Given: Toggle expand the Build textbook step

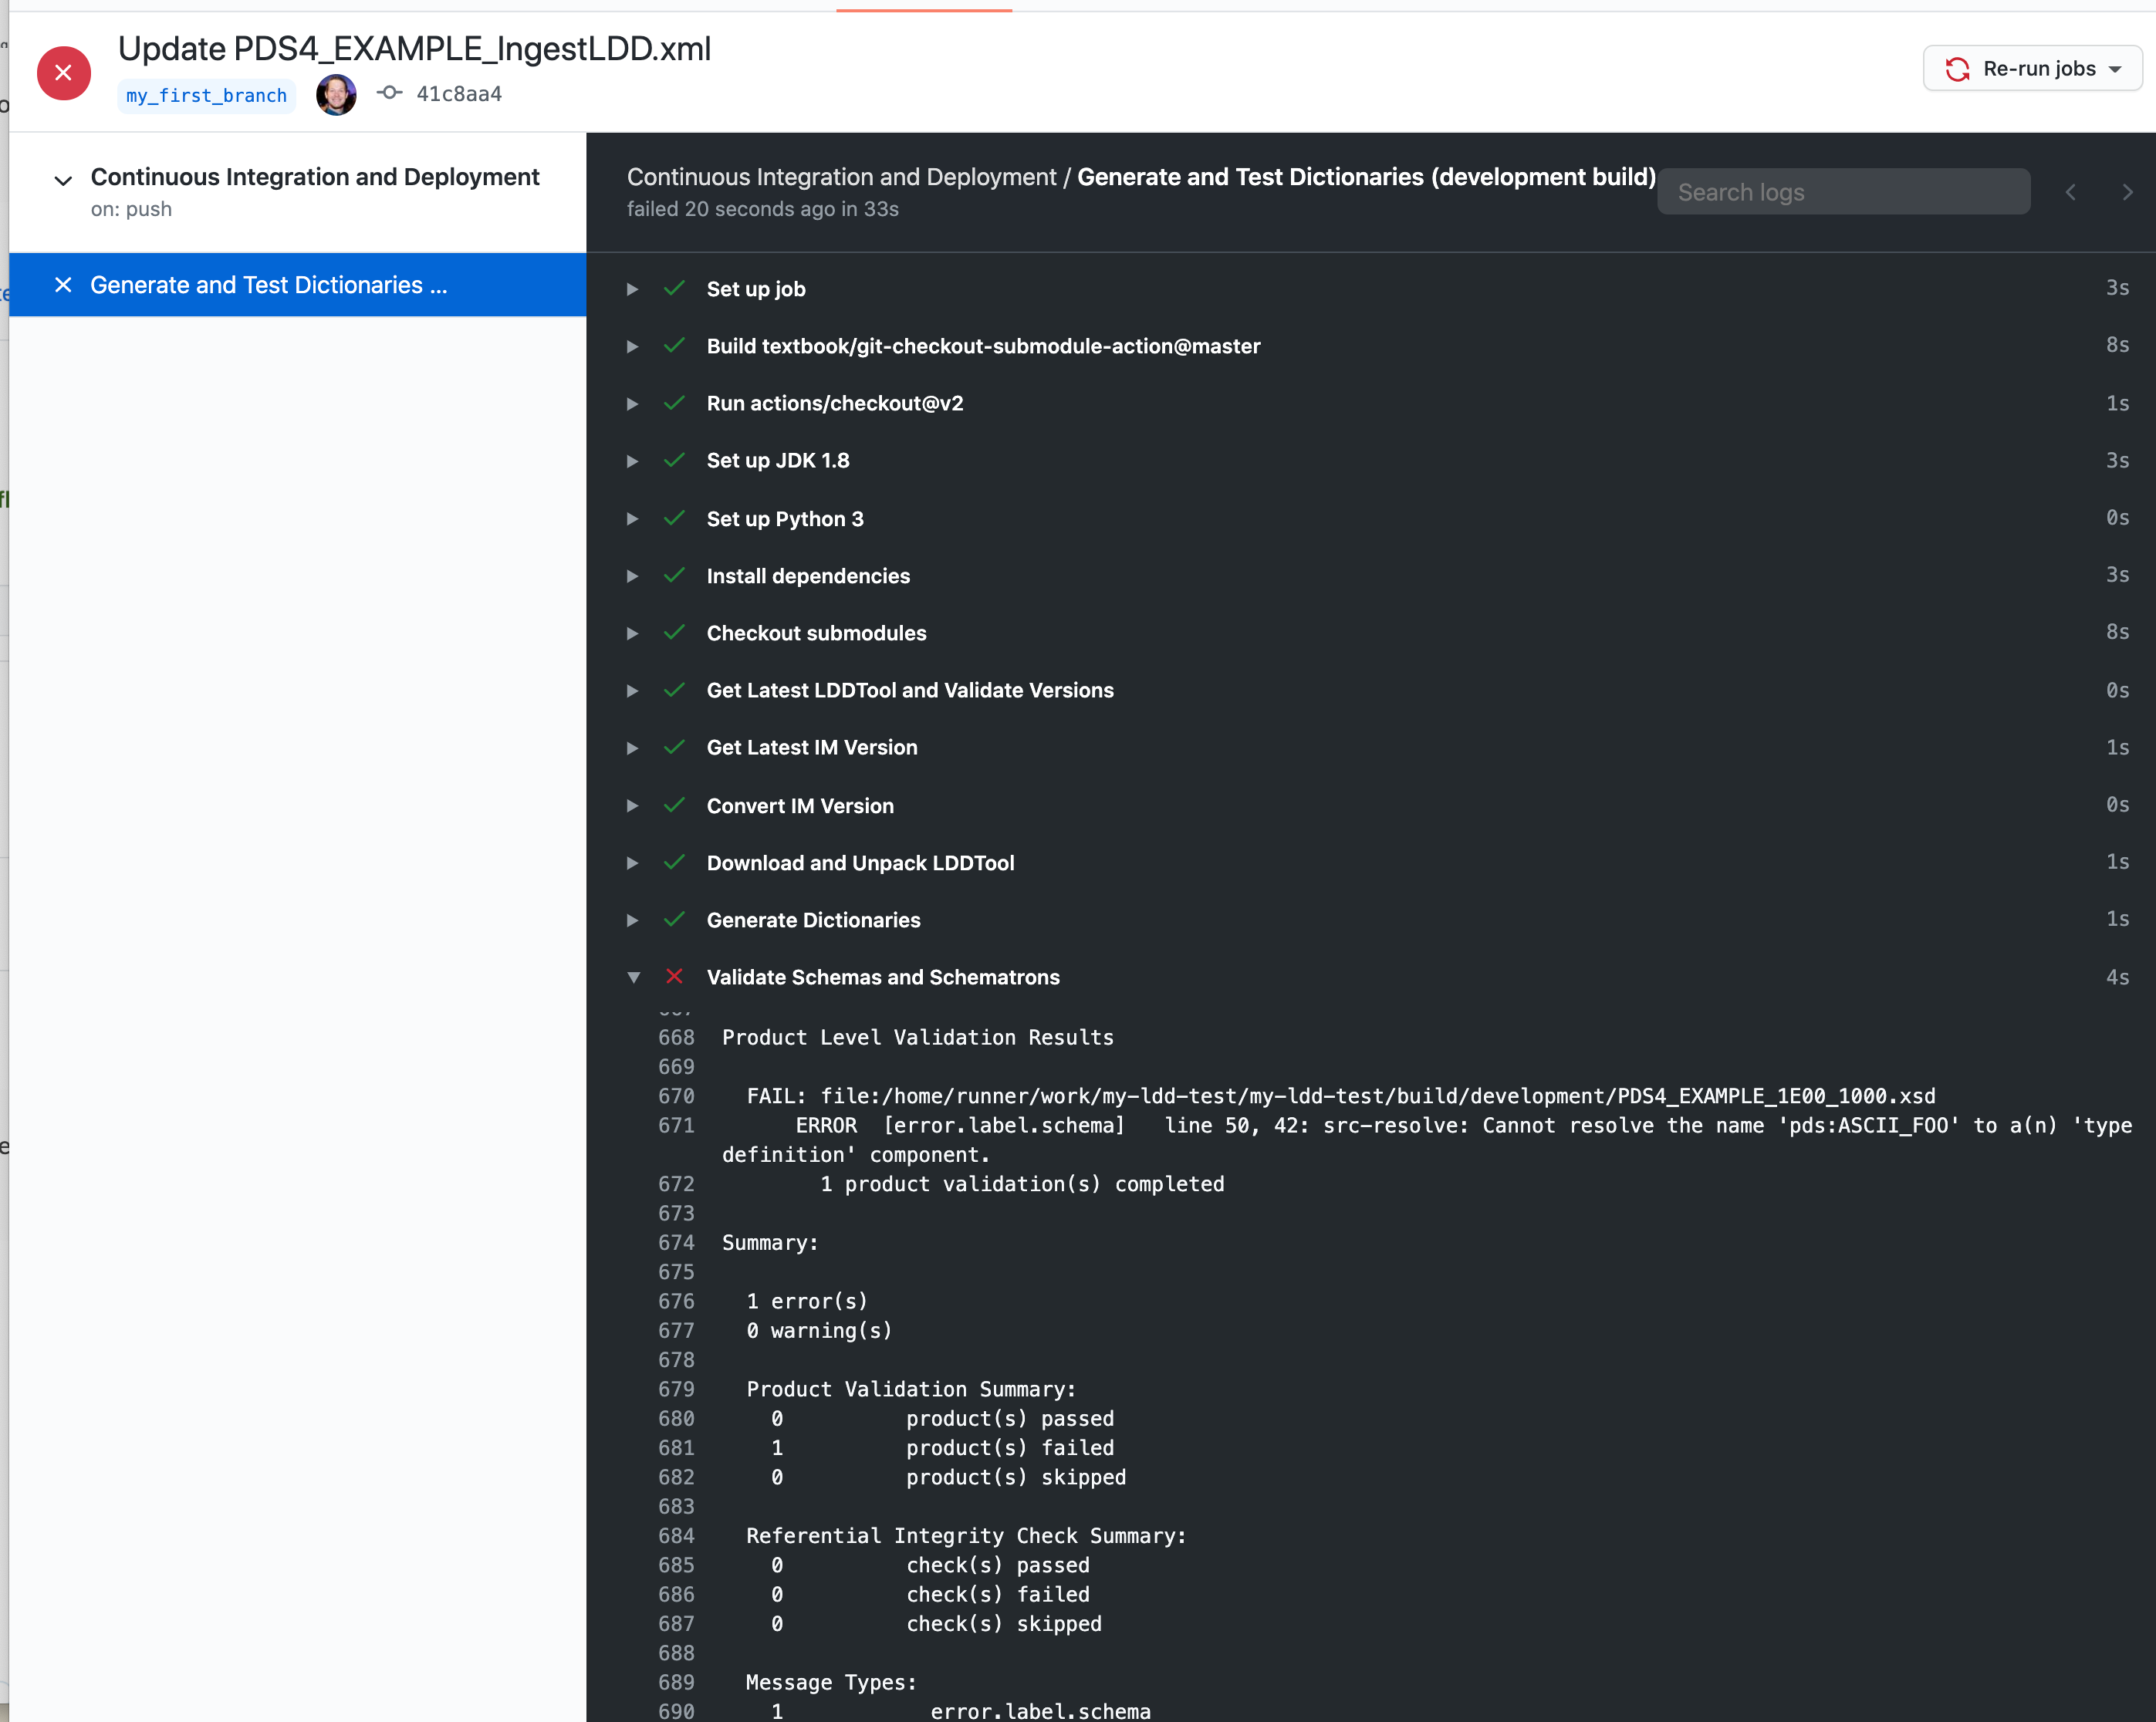Looking at the screenshot, I should tap(636, 344).
